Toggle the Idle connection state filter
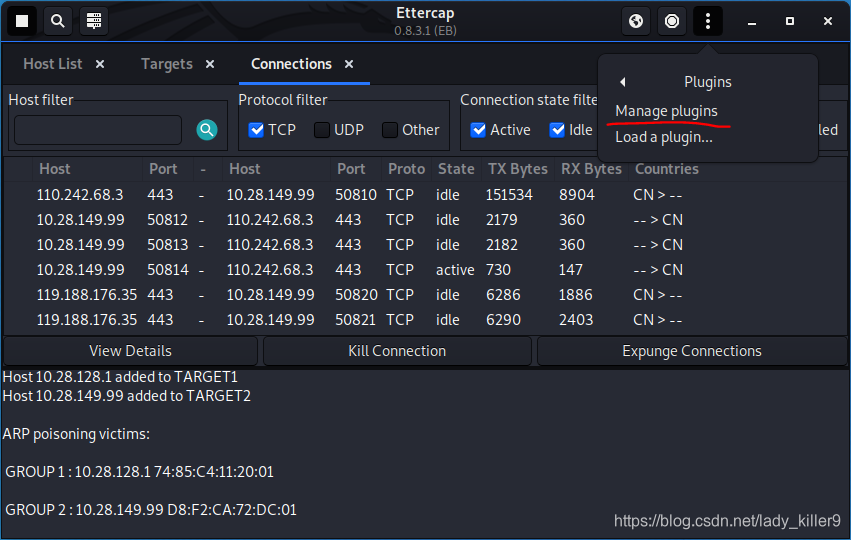This screenshot has width=851, height=540. [x=557, y=130]
